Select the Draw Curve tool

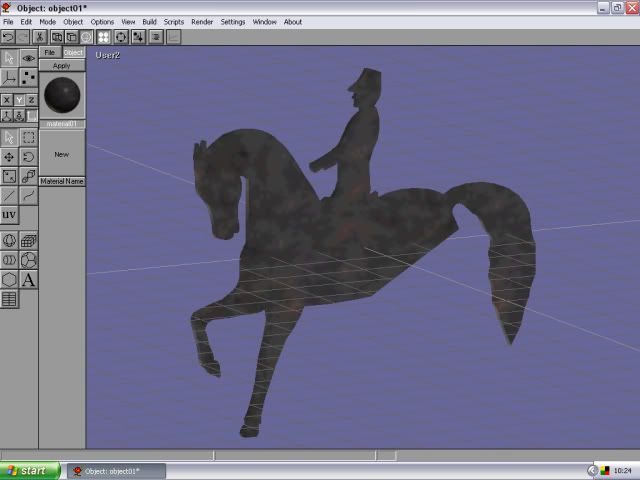(x=28, y=196)
